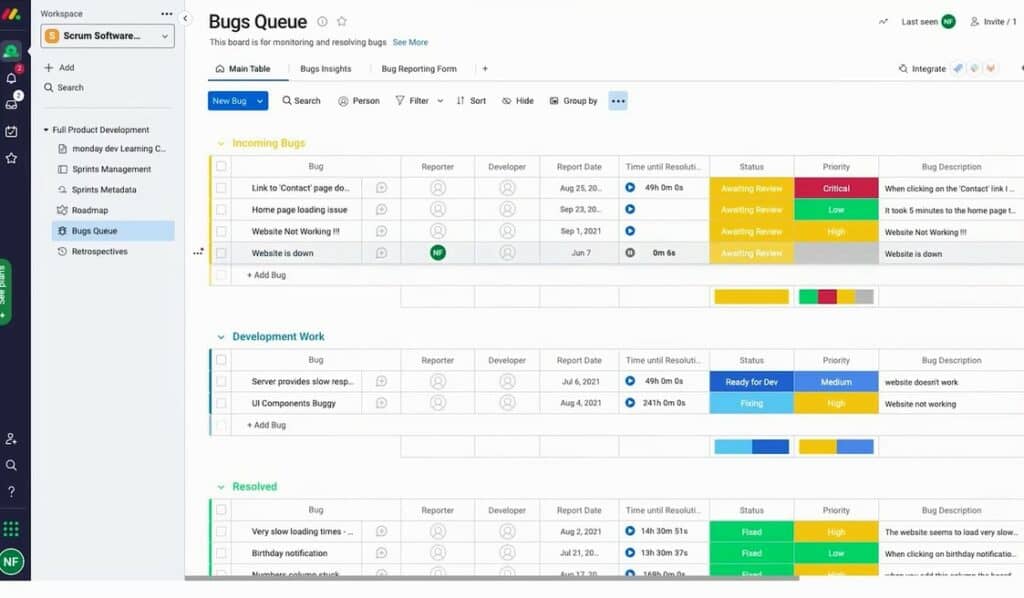Image resolution: width=1024 pixels, height=598 pixels.
Task: Tick checkbox for UI Components Buggy row
Action: click(x=222, y=404)
